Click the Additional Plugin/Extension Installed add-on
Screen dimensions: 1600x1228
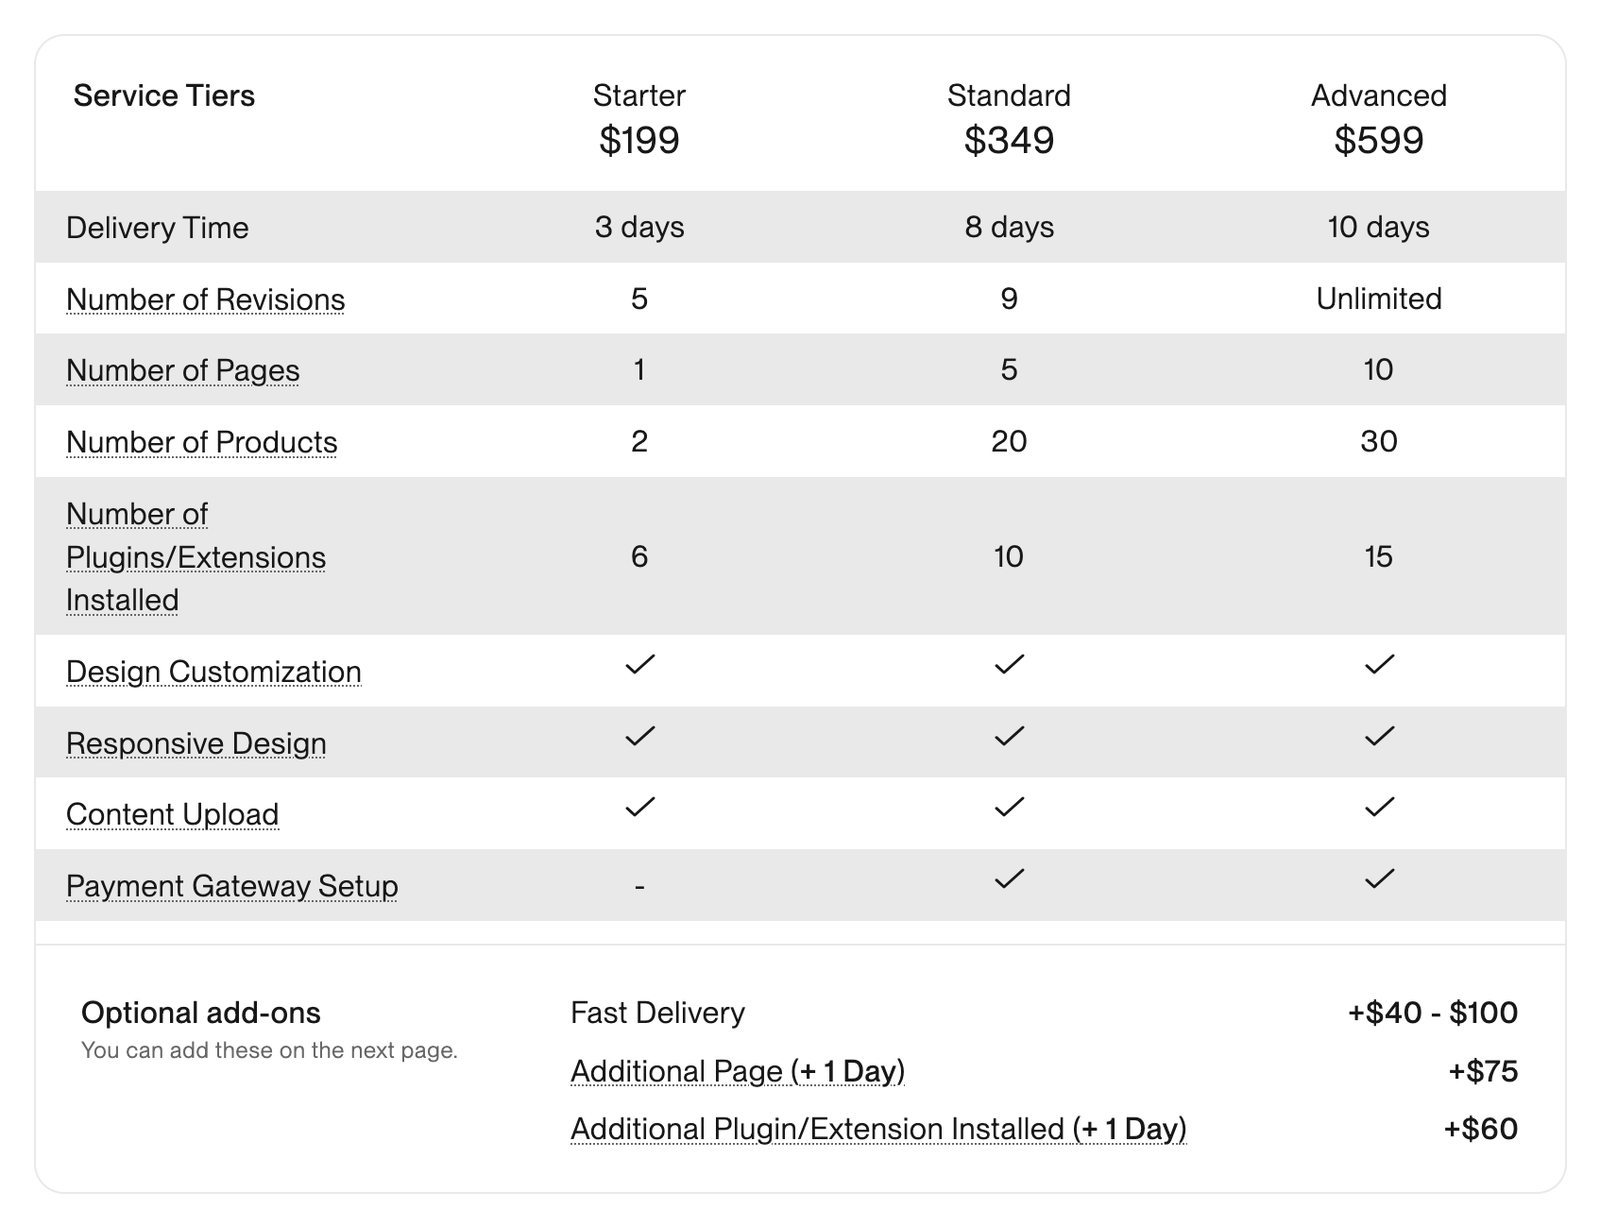coord(878,1129)
